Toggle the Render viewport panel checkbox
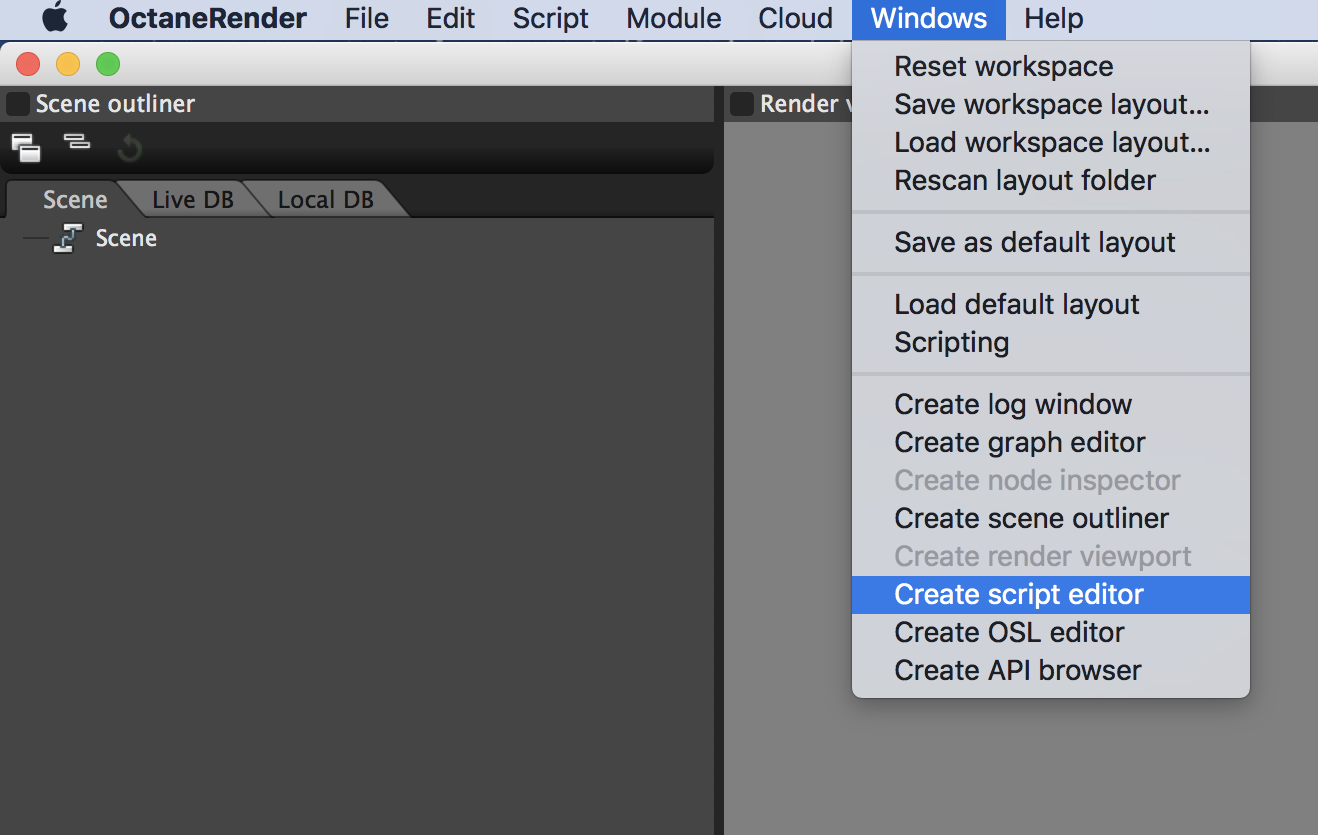This screenshot has width=1318, height=835. (742, 104)
